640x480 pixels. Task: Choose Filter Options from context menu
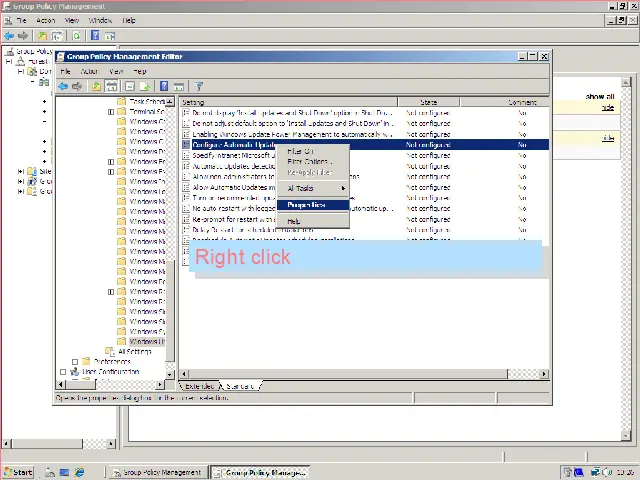pos(313,162)
